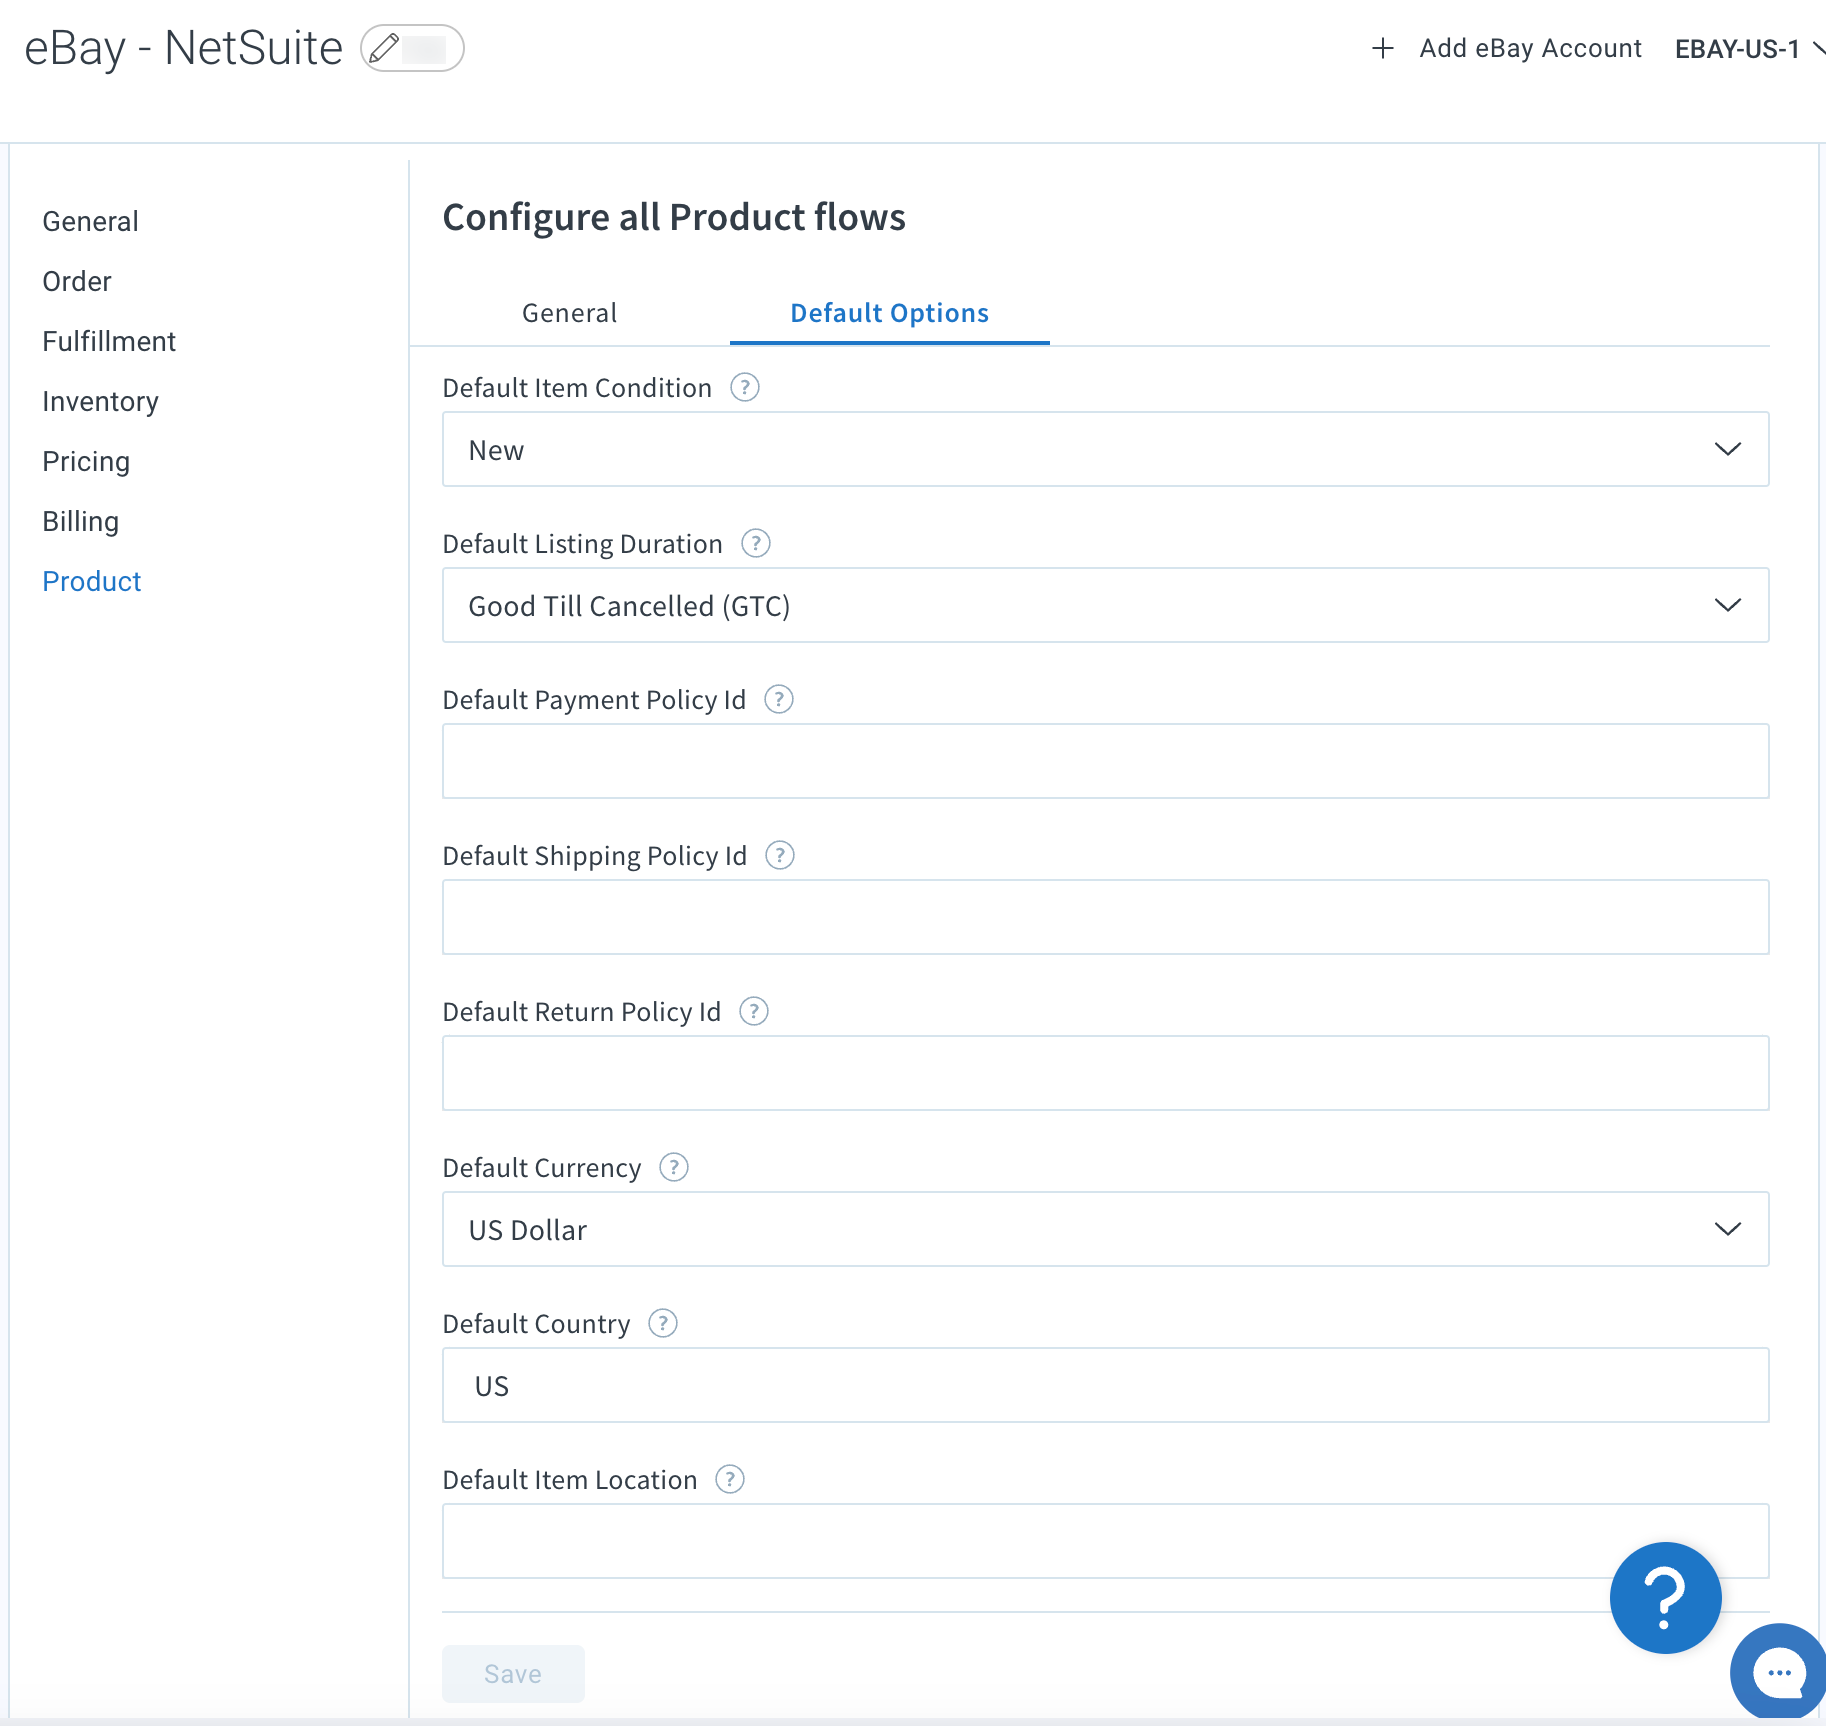Viewport: 1826px width, 1726px height.
Task: Open Billing section in sidebar
Action: click(x=80, y=521)
